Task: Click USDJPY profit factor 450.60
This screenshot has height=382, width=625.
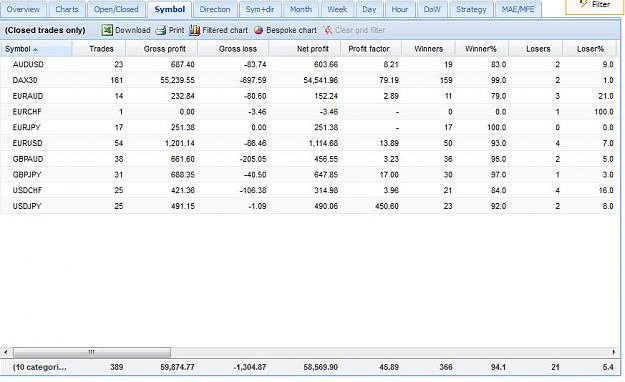Action: [387, 206]
